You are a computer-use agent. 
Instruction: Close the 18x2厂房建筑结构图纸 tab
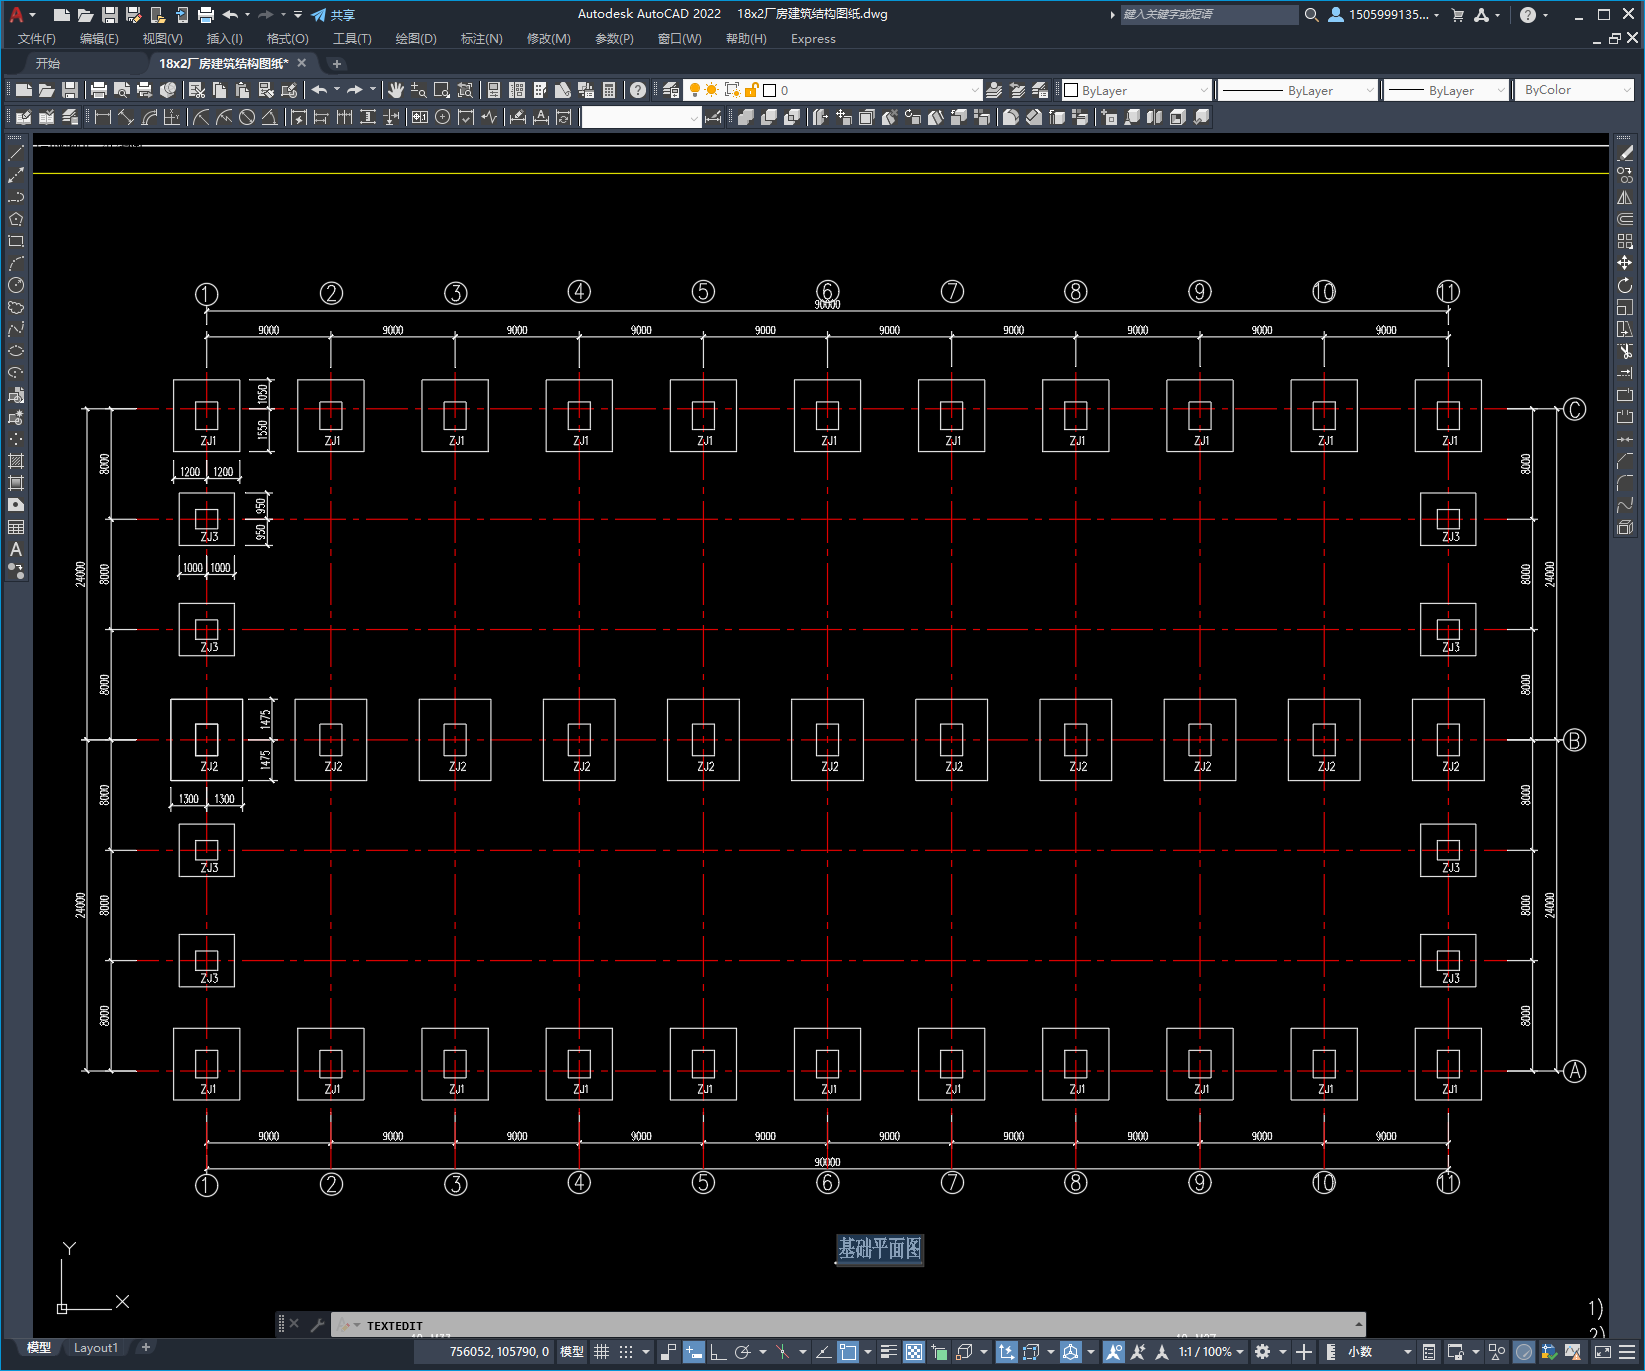coord(302,63)
